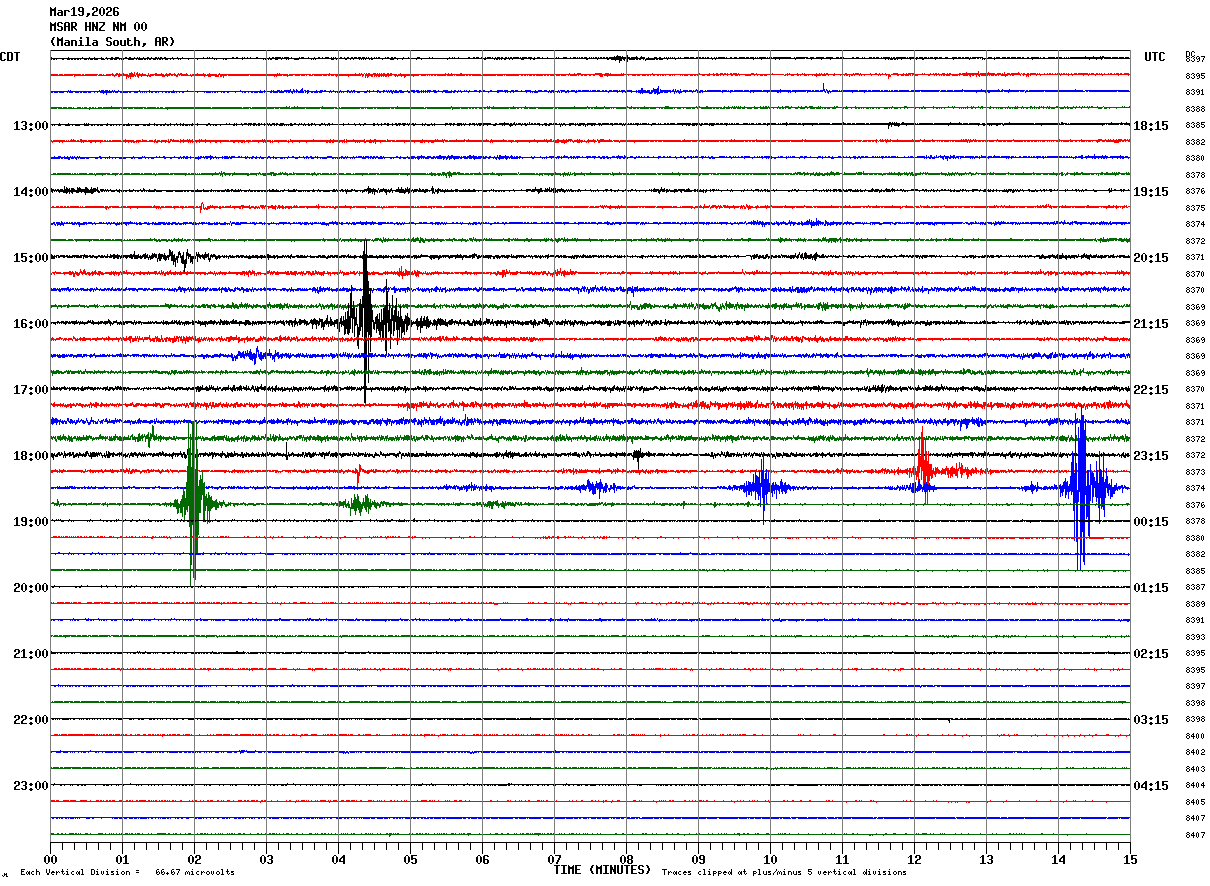Select the 23:00 CDT time label
Screen dimensions: 1210x886
(x=30, y=786)
